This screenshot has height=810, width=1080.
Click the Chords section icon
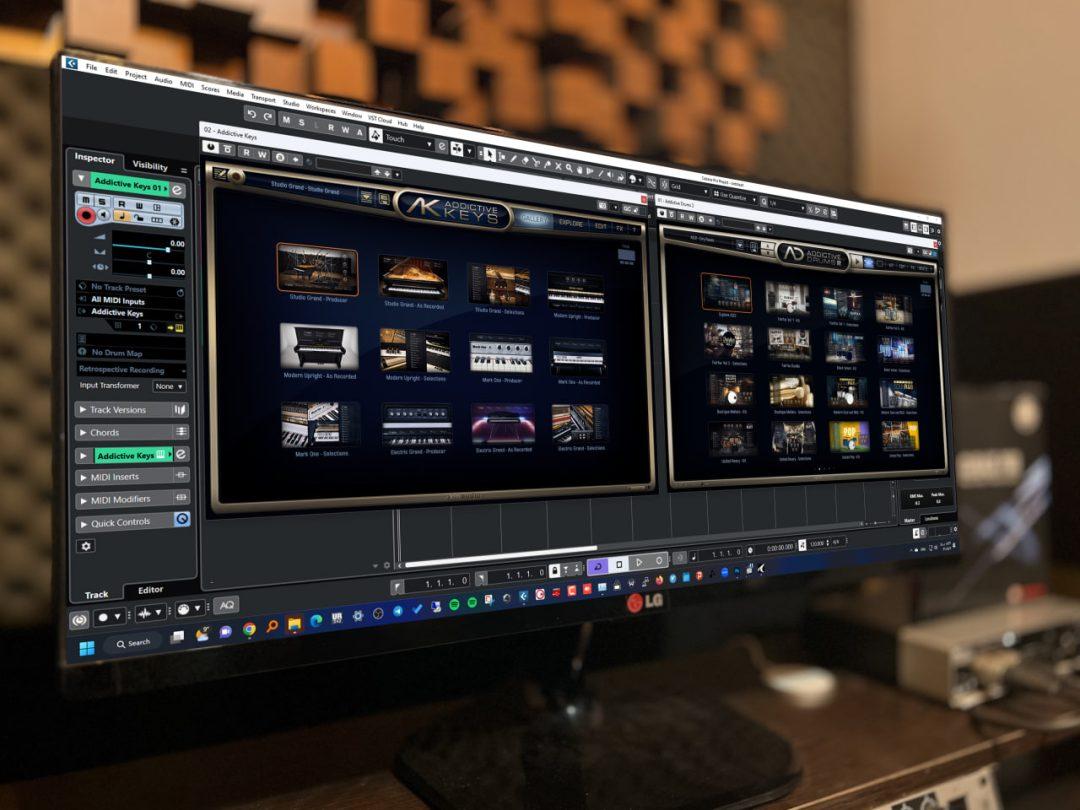point(182,432)
